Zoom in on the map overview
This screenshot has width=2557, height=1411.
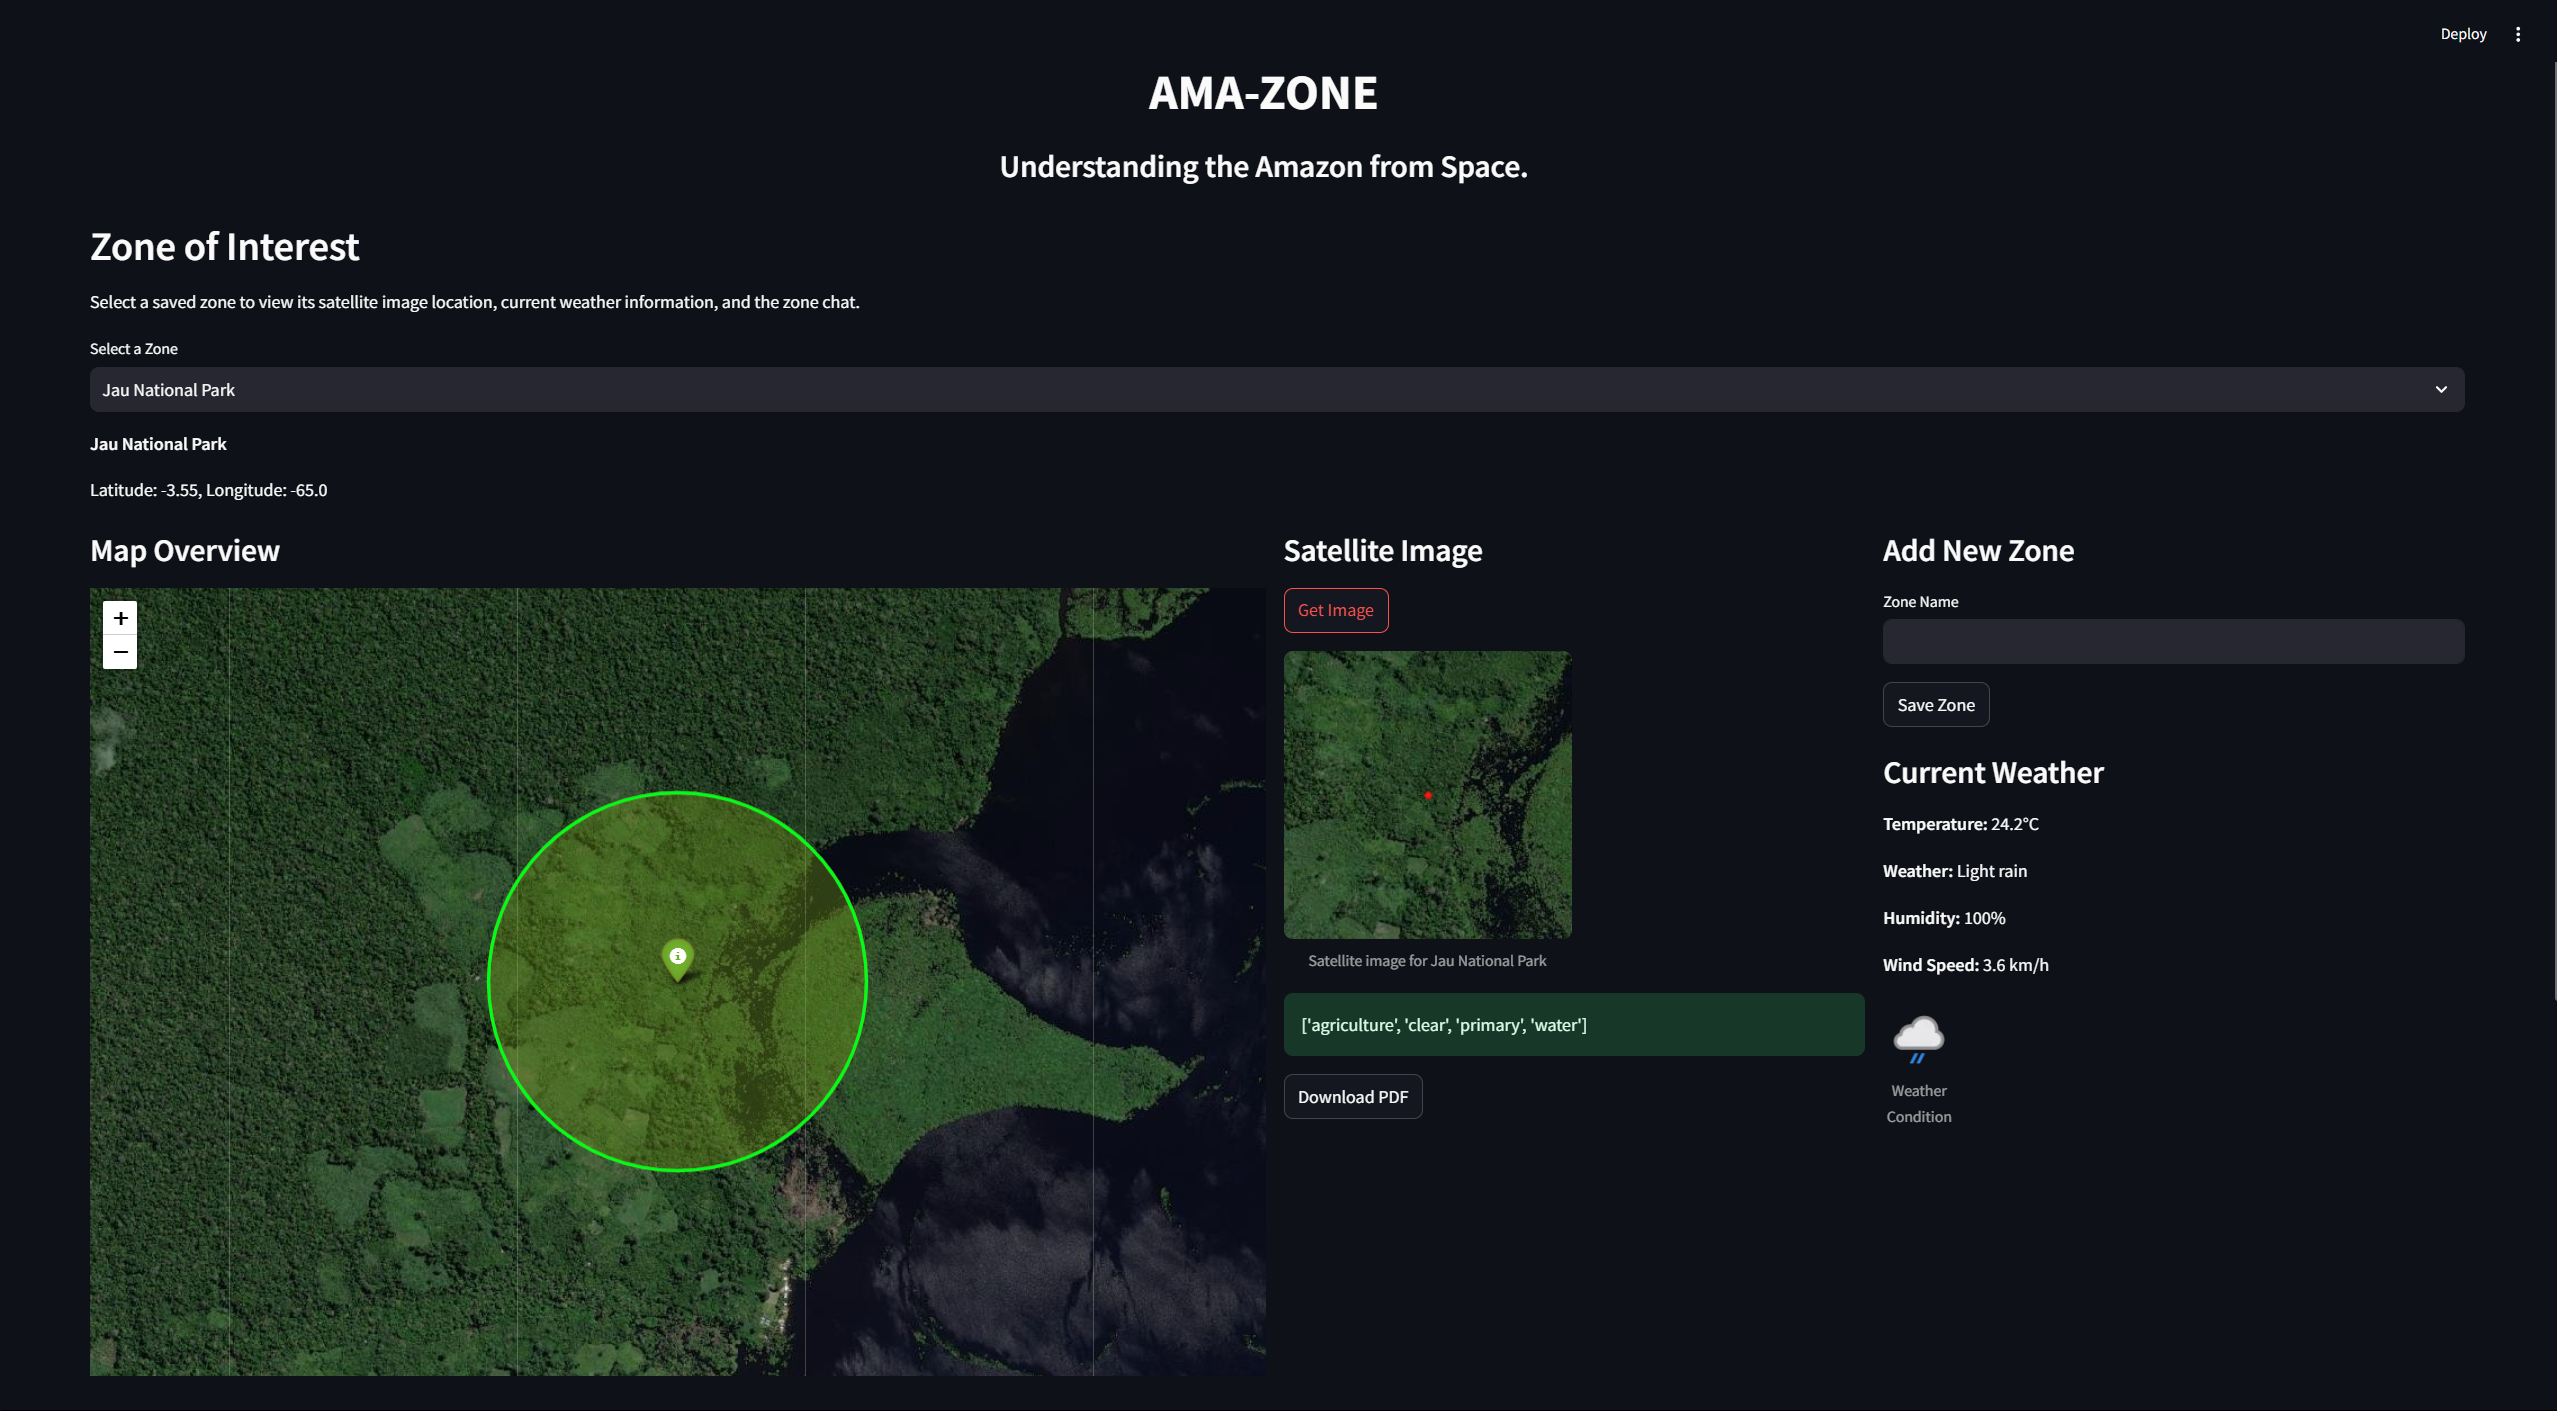pyautogui.click(x=119, y=617)
